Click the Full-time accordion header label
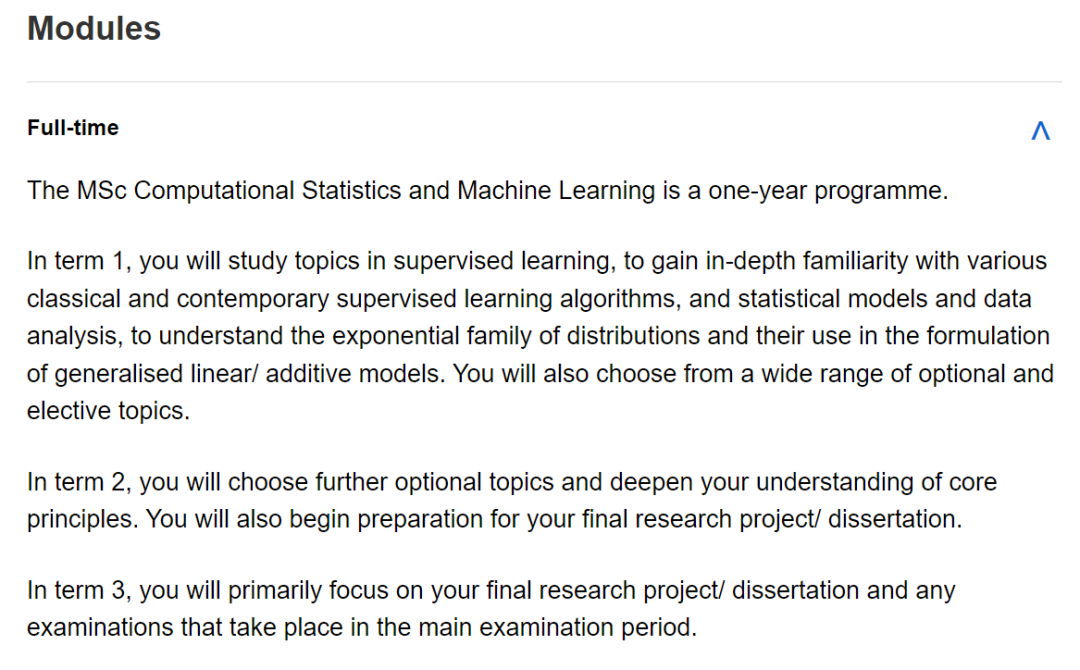Viewport: 1080px width, 670px height. [73, 128]
